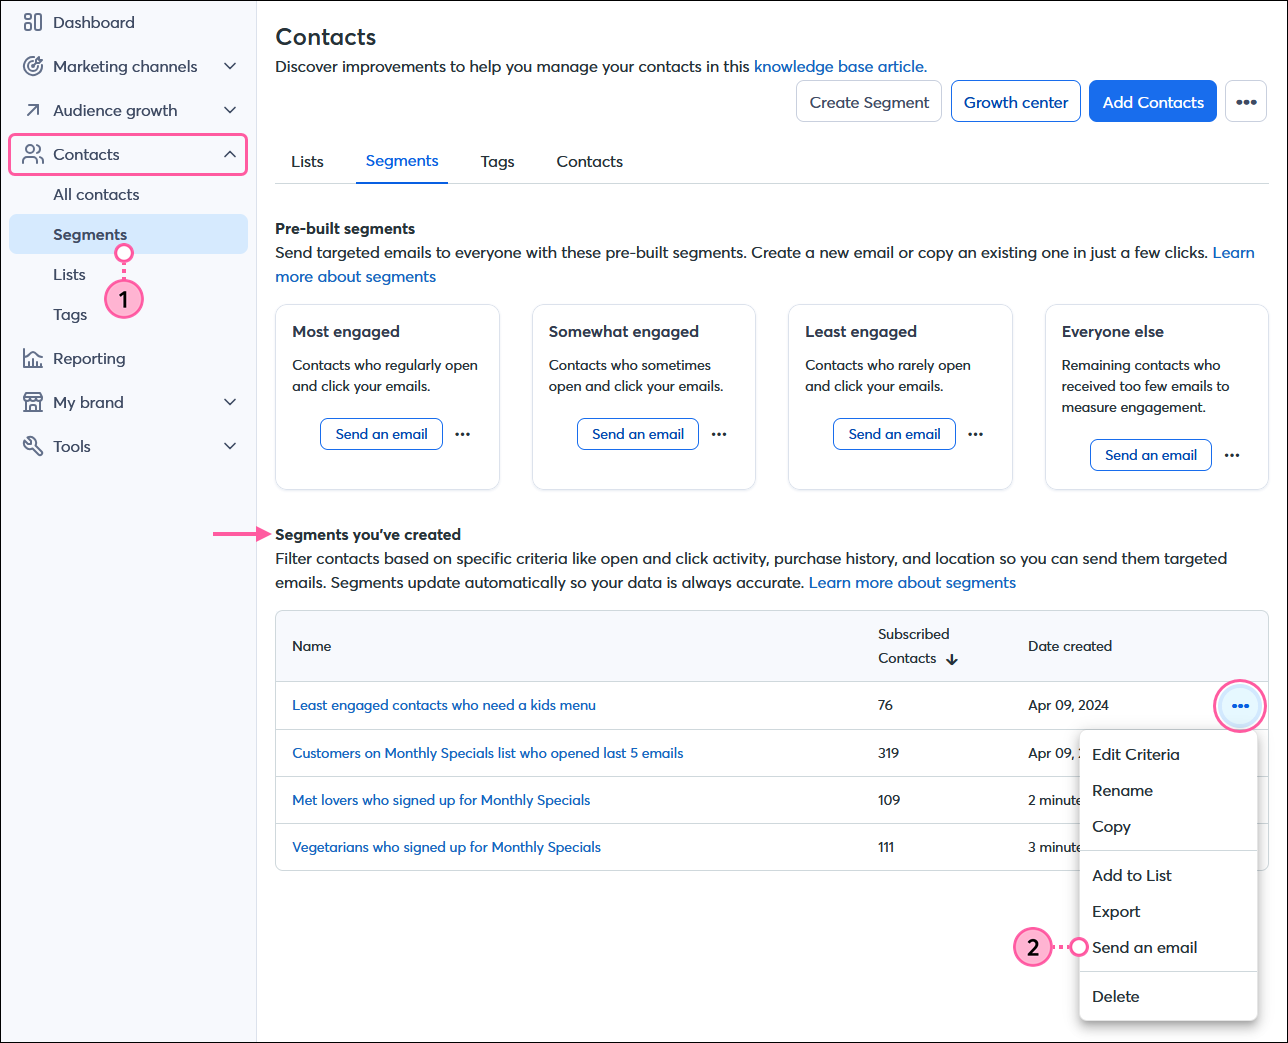Open Customers on Monthly Specials segment
The width and height of the screenshot is (1288, 1043).
pyautogui.click(x=488, y=753)
